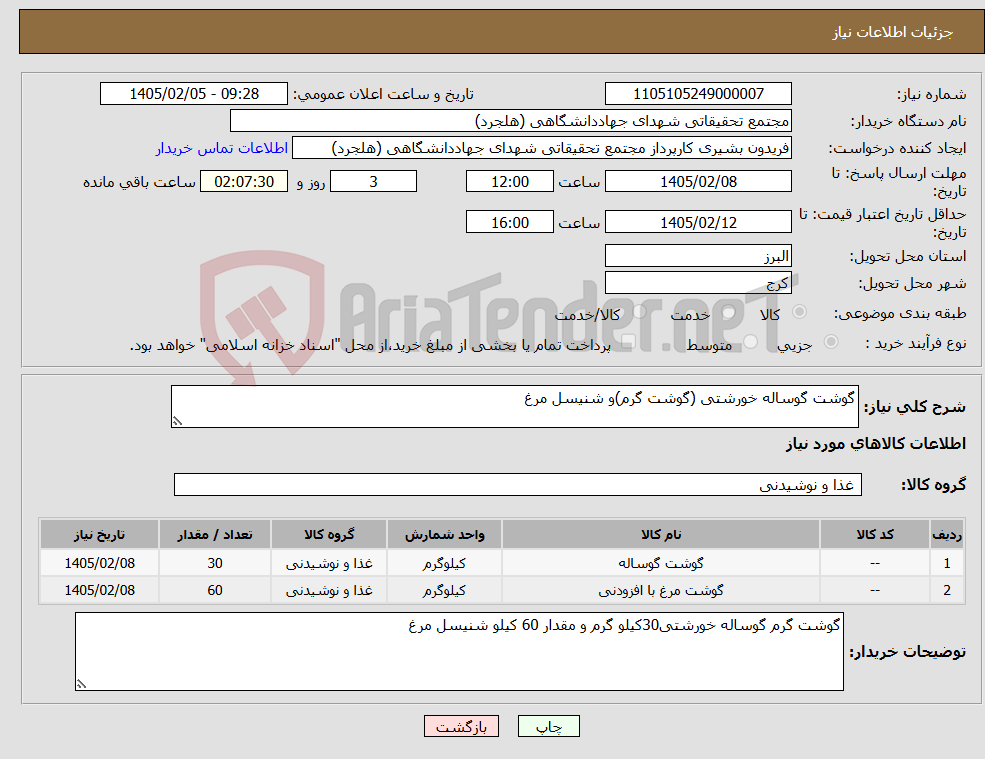The height and width of the screenshot is (759, 985).
Task: Click quantity 60 in the second row
Action: coord(215,590)
